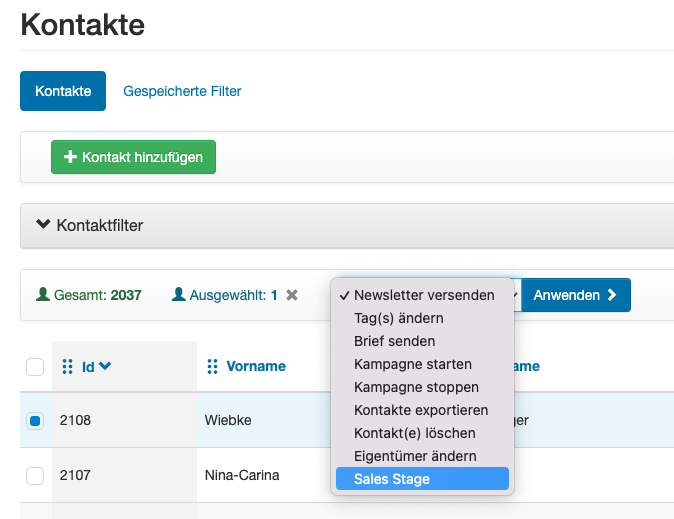674x519 pixels.
Task: Click the first name Nina-Carina
Action: [242, 475]
